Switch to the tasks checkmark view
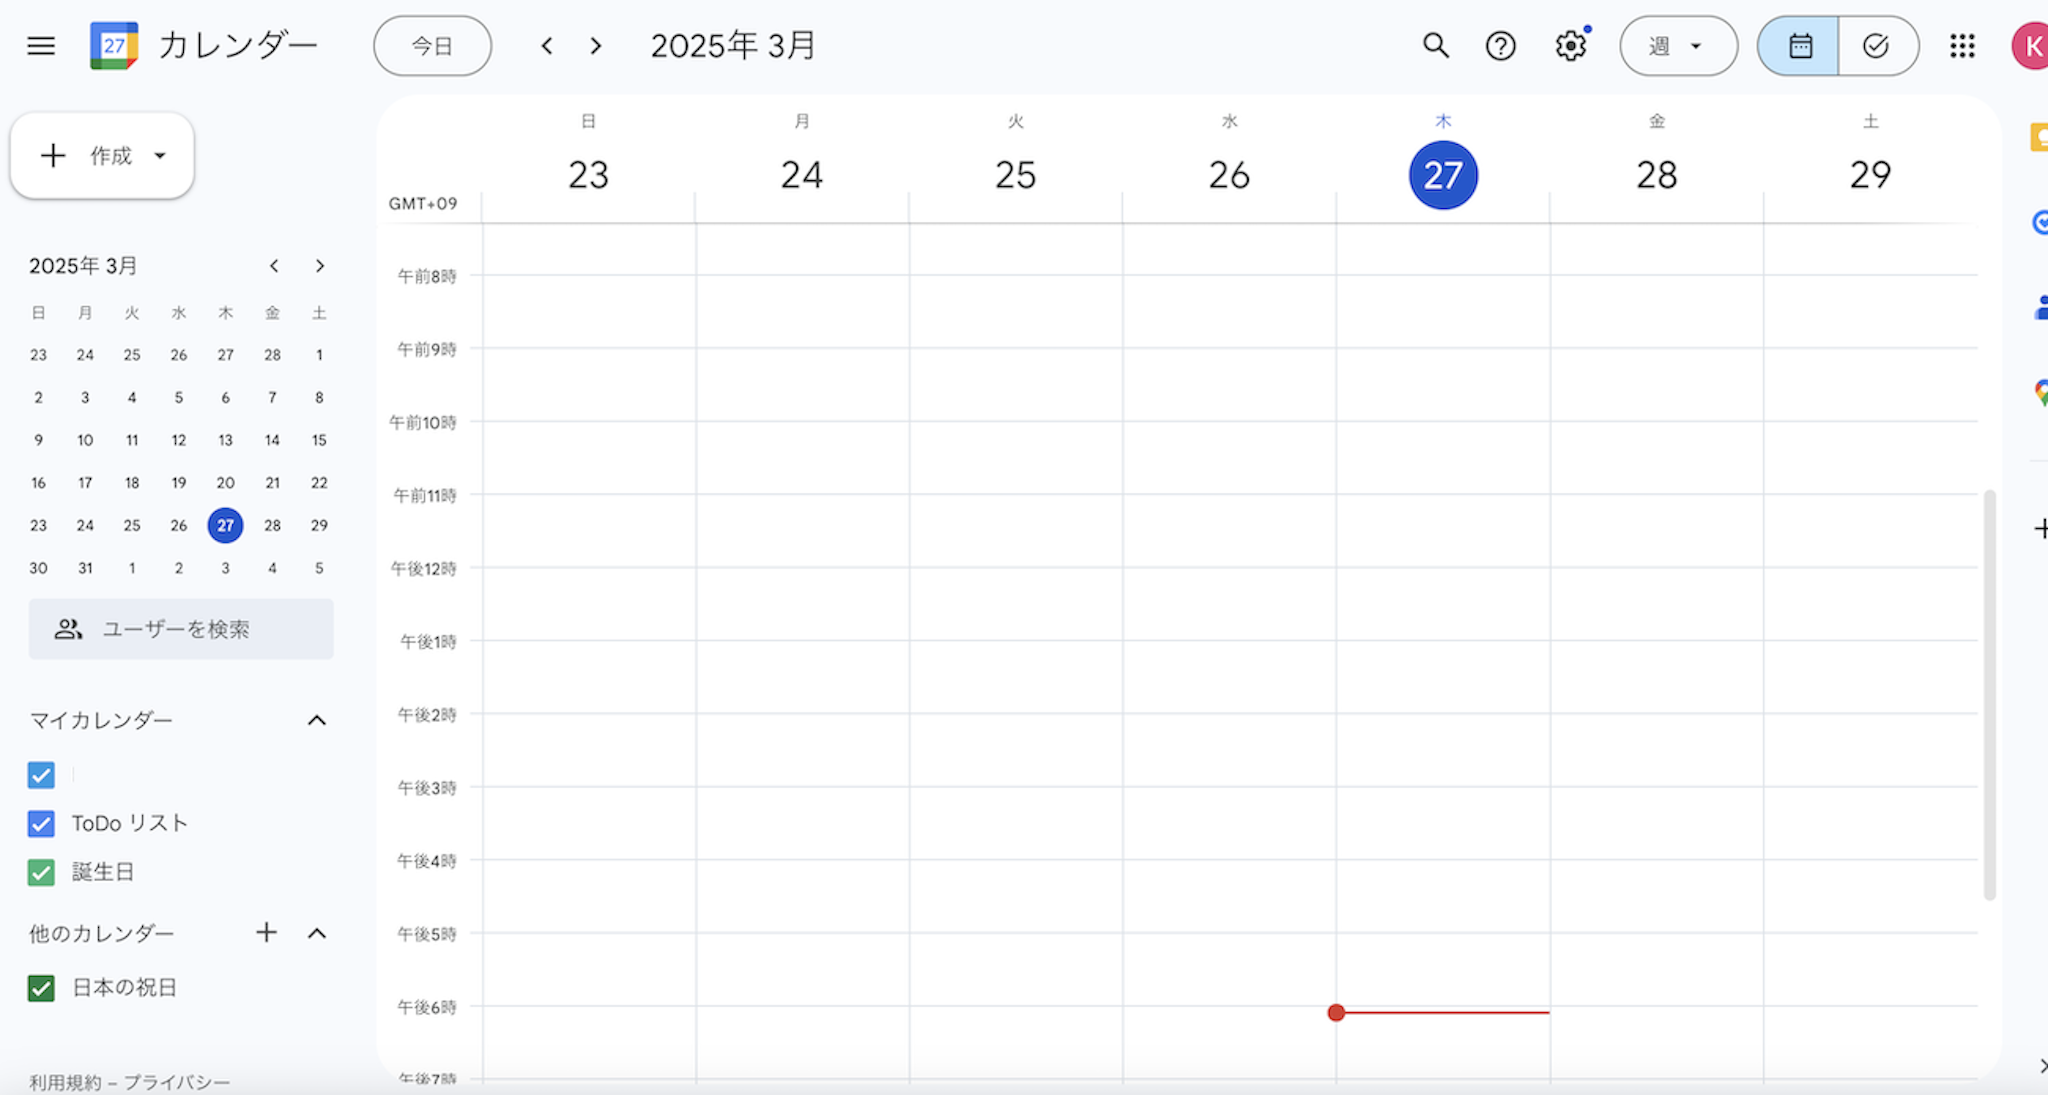The image size is (2048, 1095). point(1877,46)
